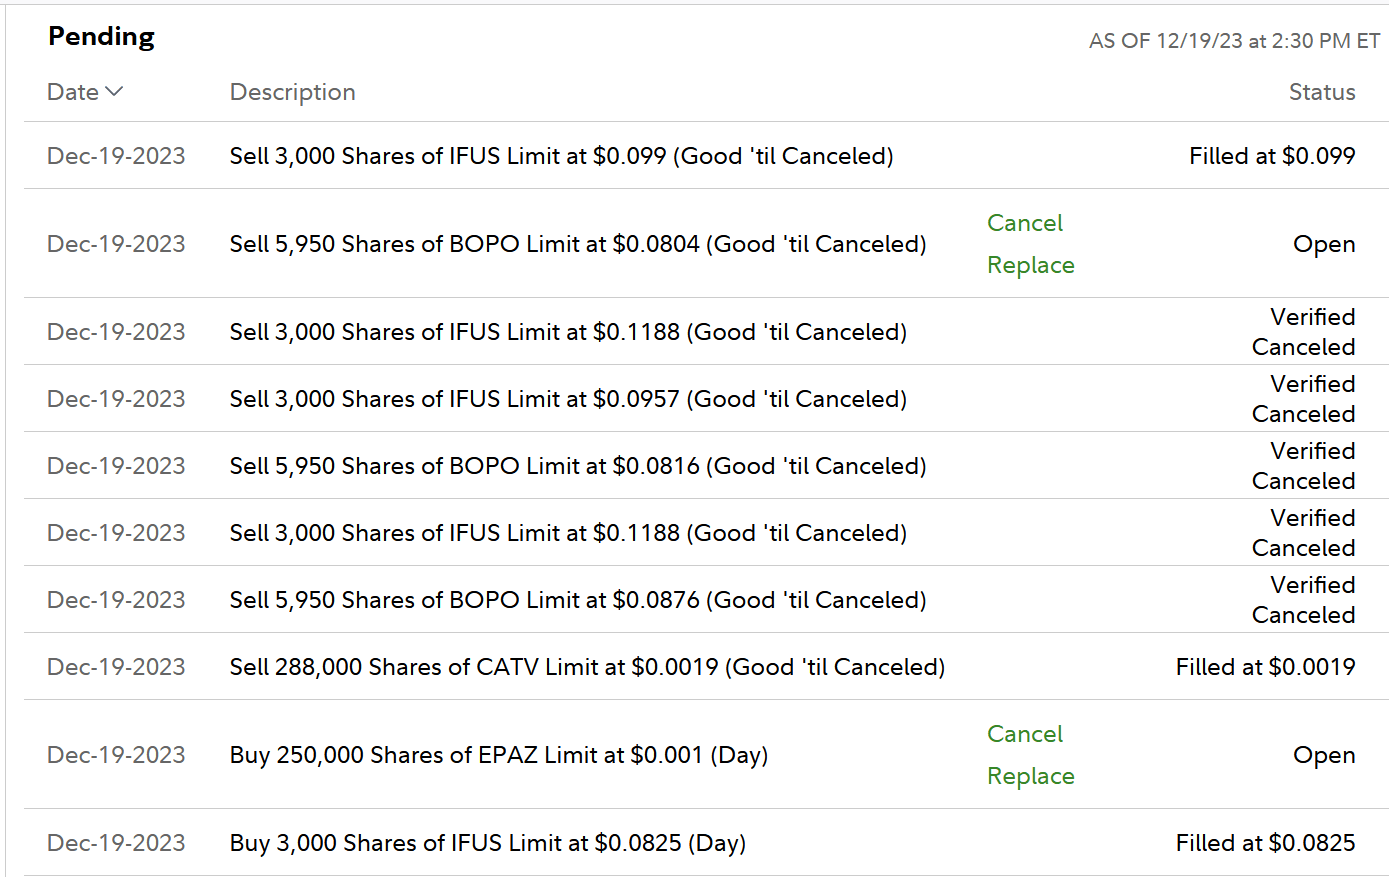Click the Date column sort chevron
Image resolution: width=1389 pixels, height=877 pixels.
coord(114,92)
